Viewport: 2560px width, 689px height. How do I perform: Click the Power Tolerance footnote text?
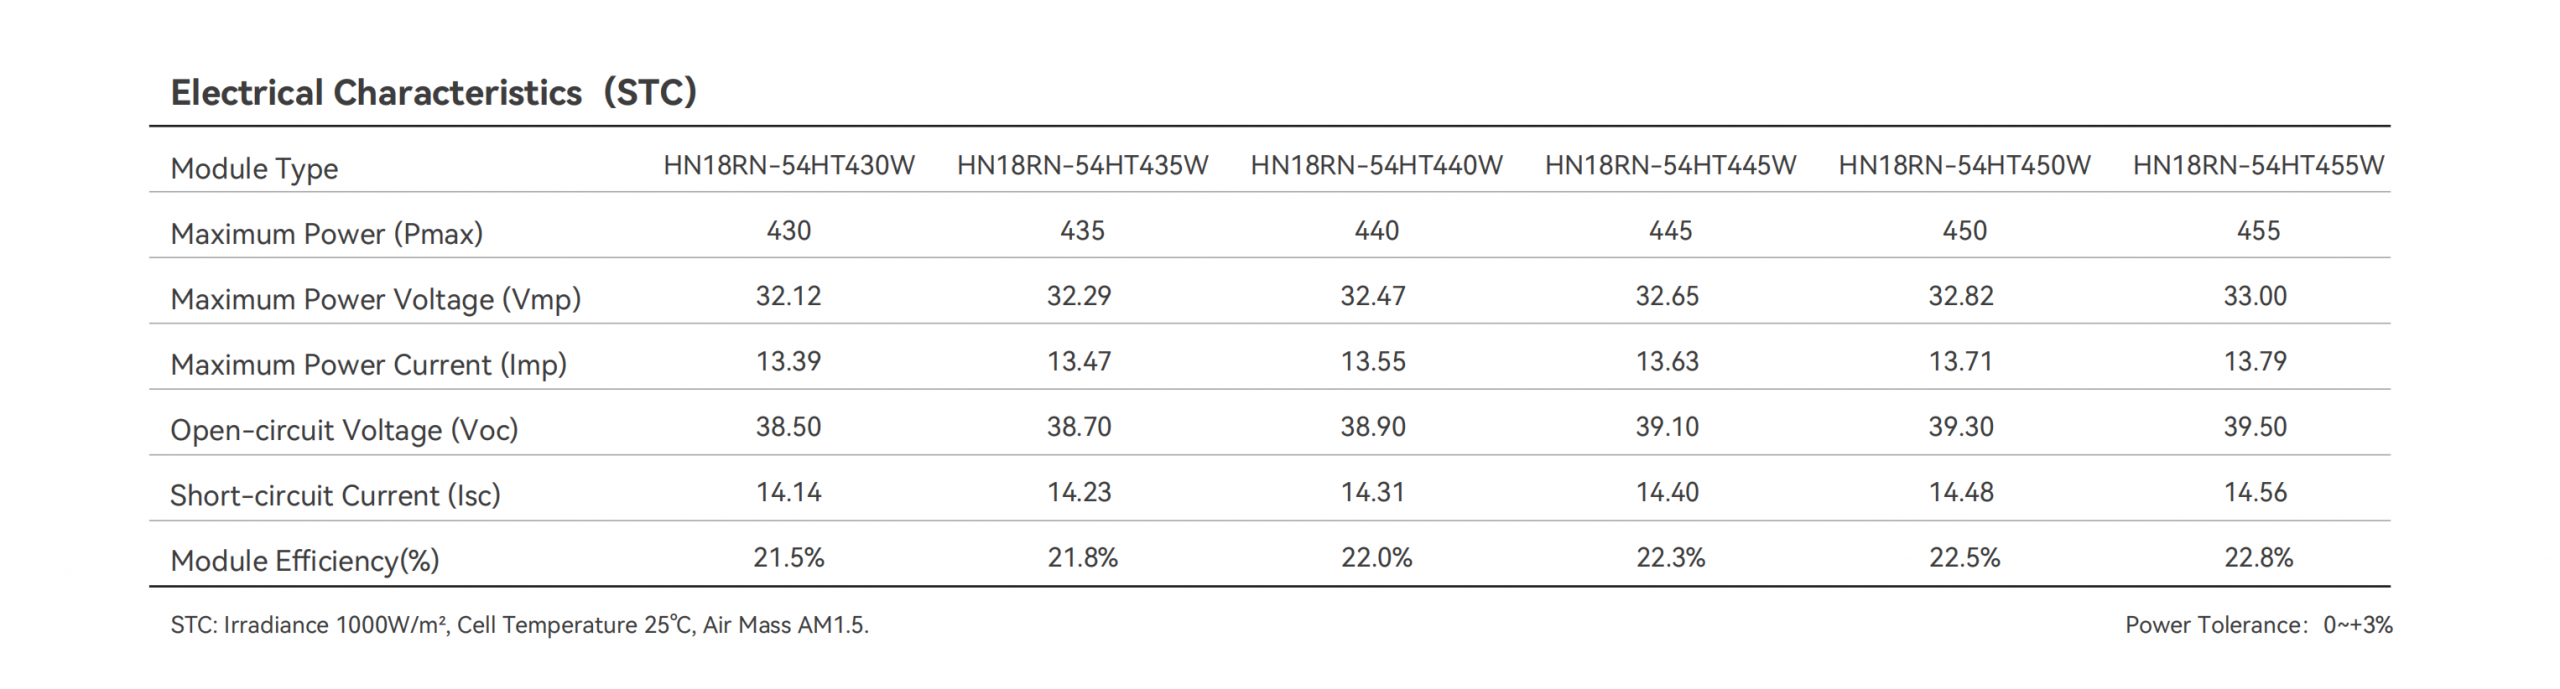(2258, 625)
